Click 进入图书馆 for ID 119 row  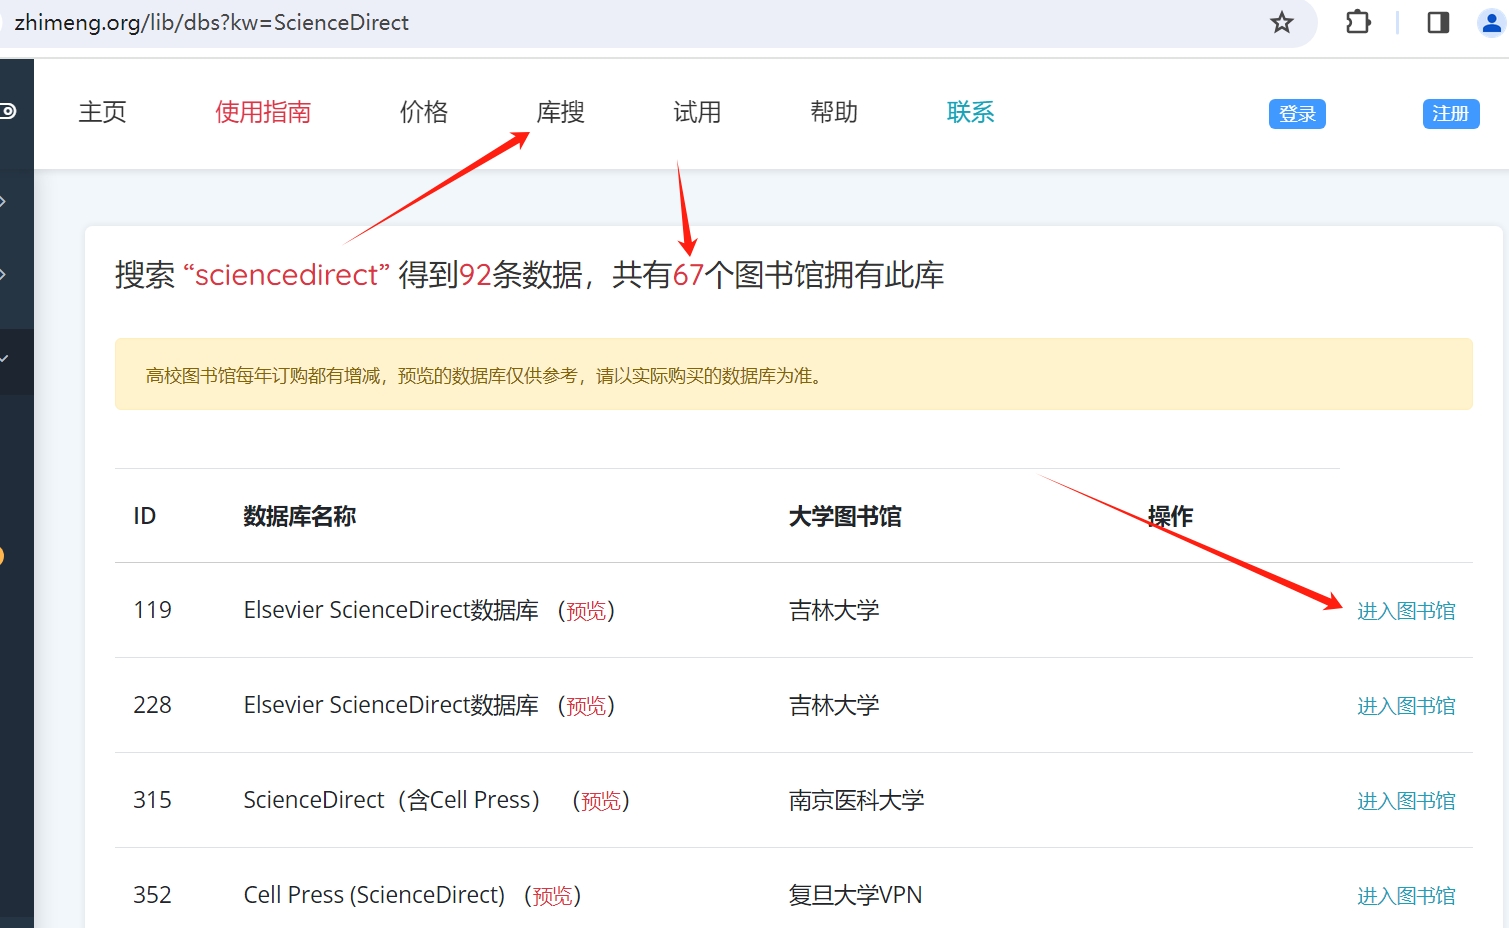click(x=1405, y=611)
